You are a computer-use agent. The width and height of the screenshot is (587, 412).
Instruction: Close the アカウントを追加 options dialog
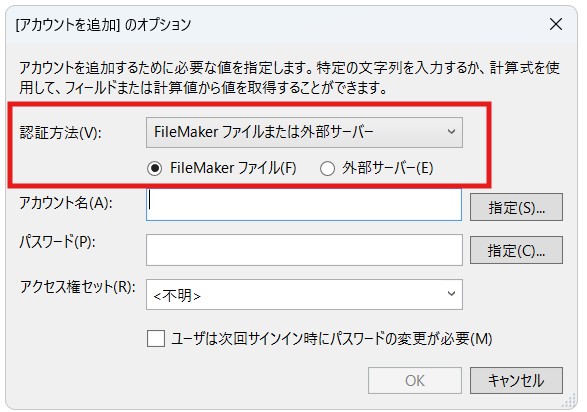pyautogui.click(x=556, y=24)
